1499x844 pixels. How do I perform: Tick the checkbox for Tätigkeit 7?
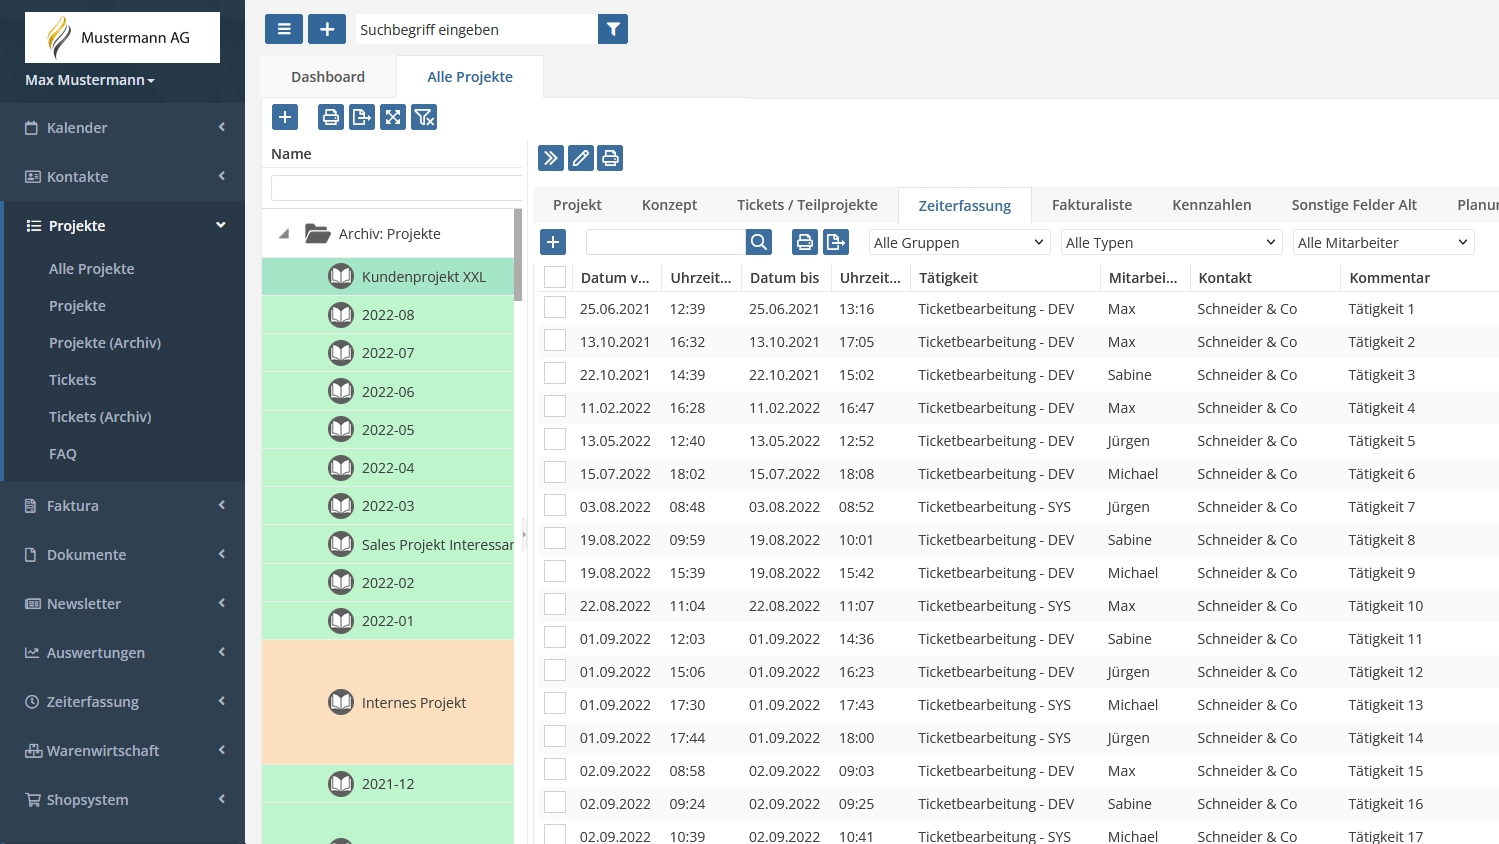click(x=555, y=506)
